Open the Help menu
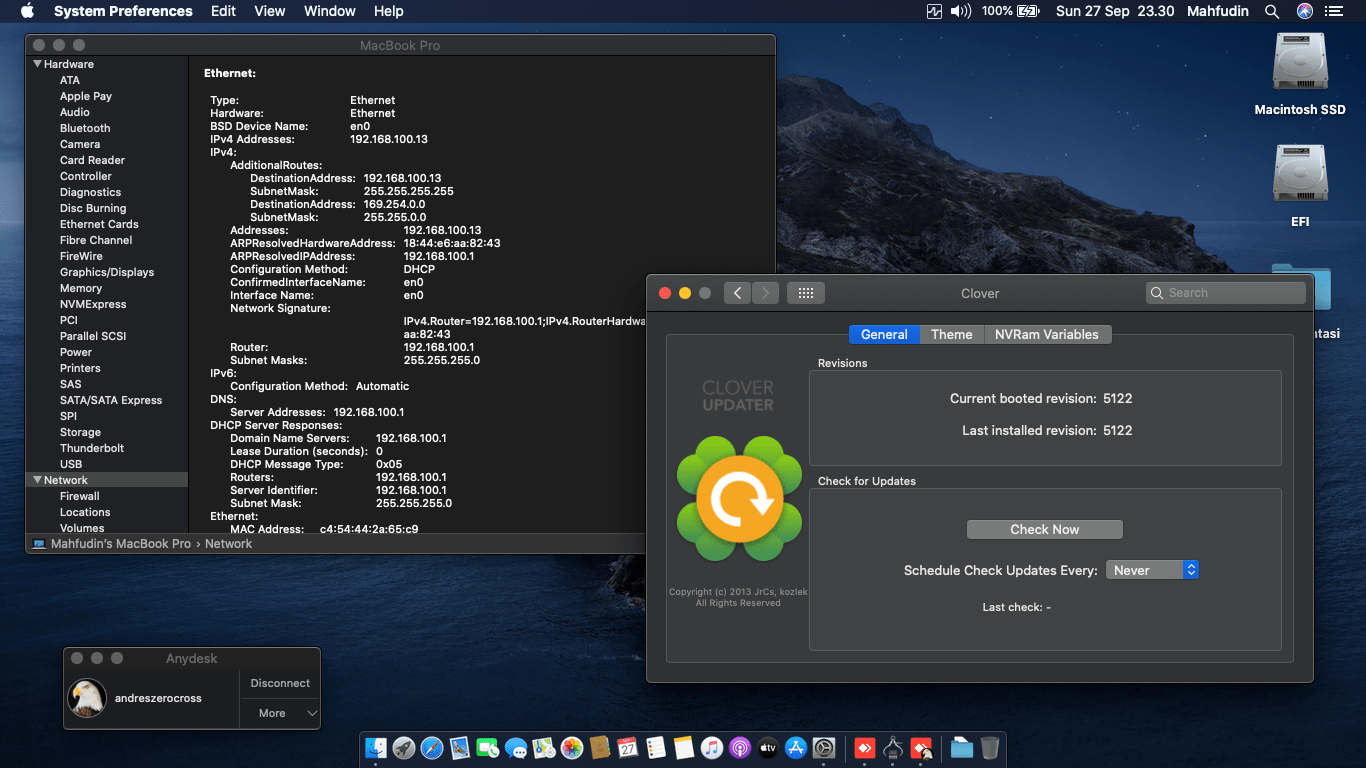 389,11
